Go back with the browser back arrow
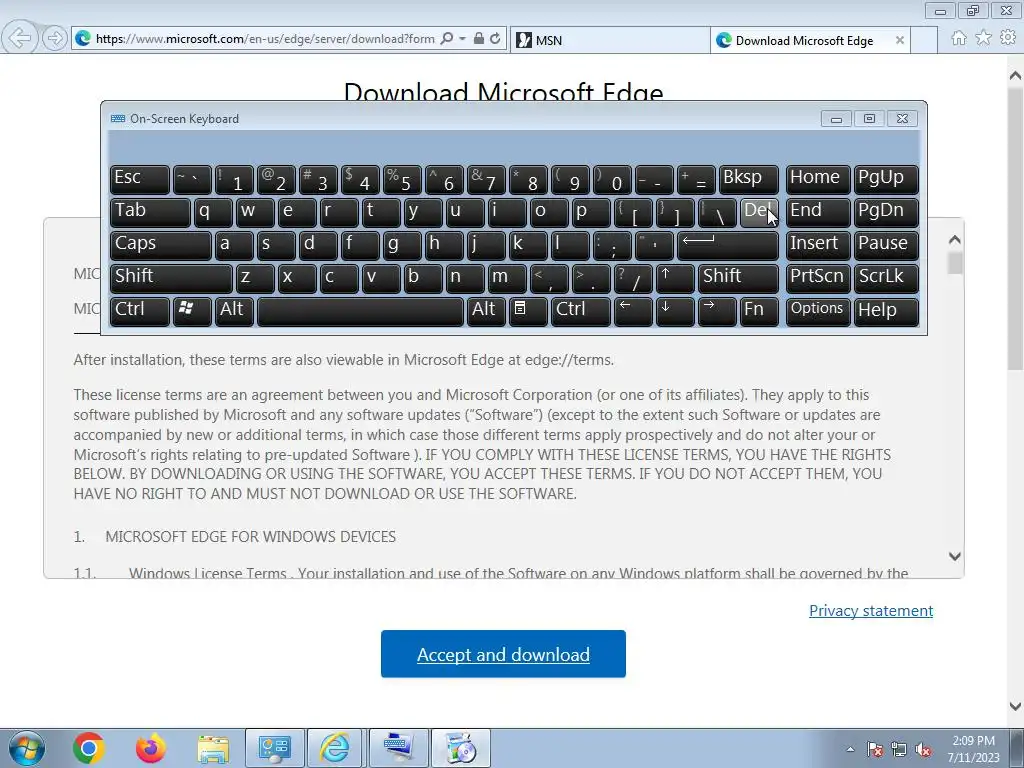This screenshot has height=768, width=1024. pyautogui.click(x=20, y=38)
